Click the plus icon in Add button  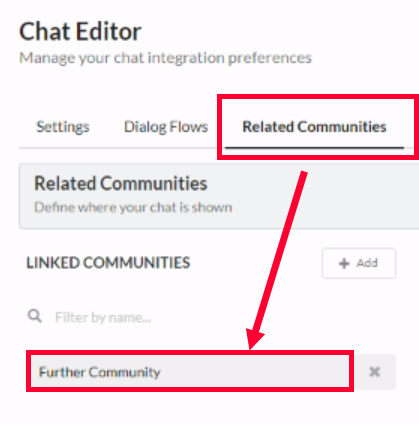344,263
